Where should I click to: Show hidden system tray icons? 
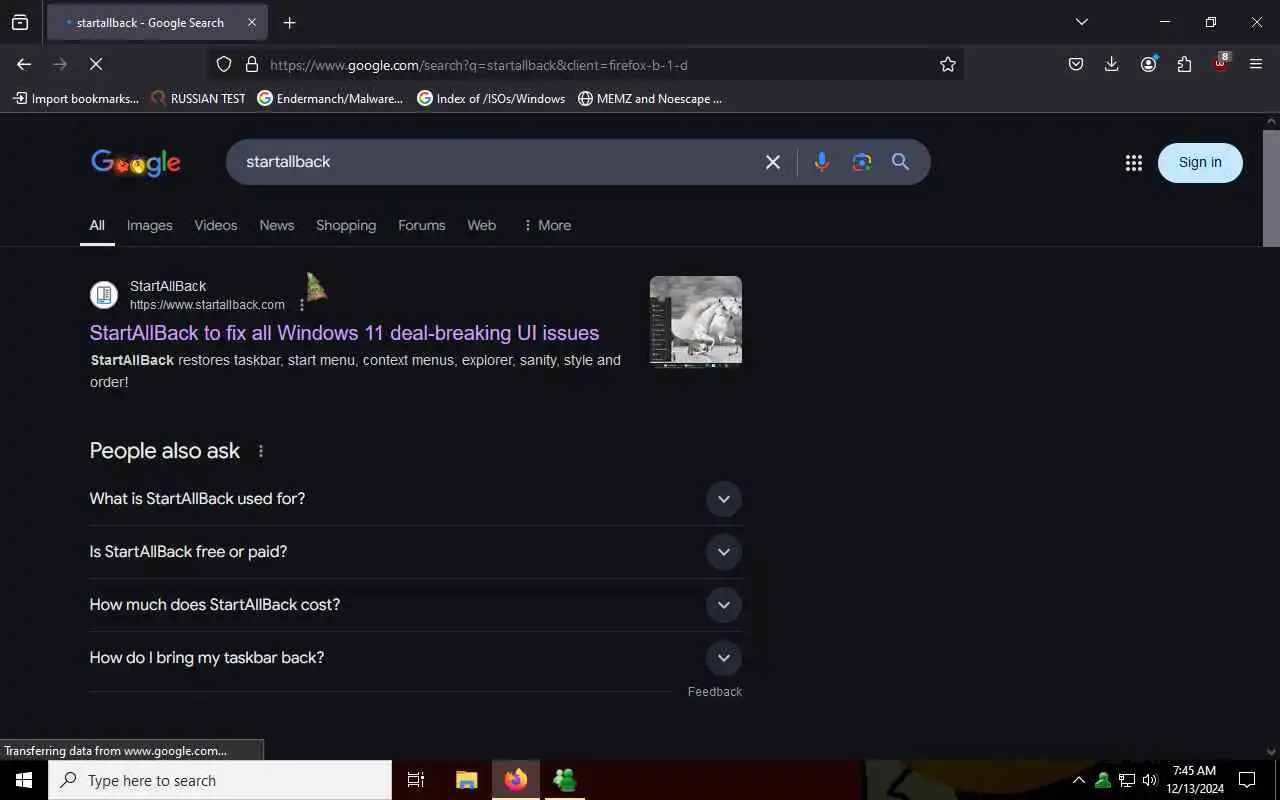1079,780
